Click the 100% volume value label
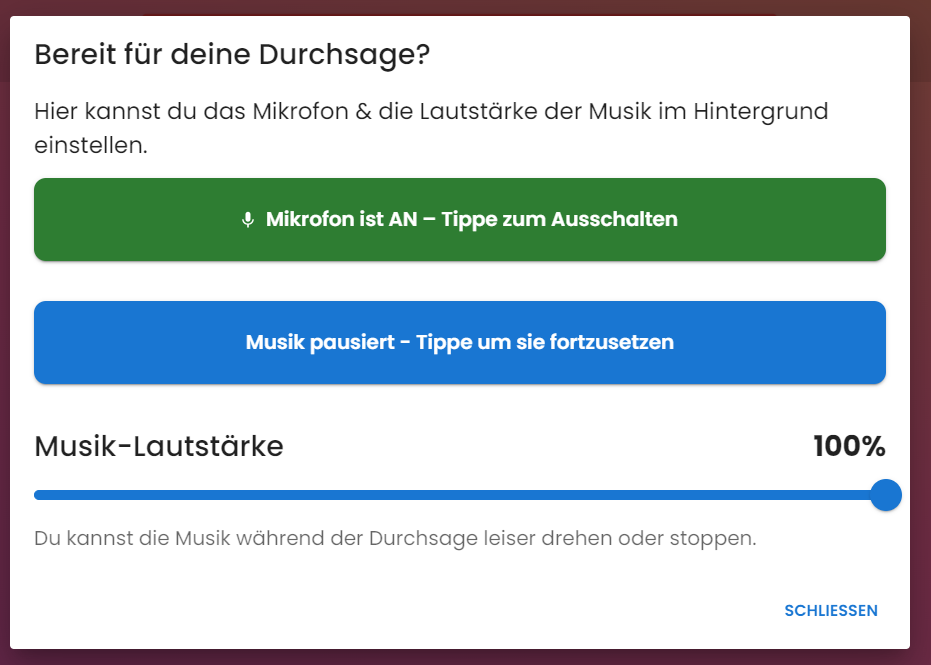This screenshot has height=665, width=931. [849, 446]
